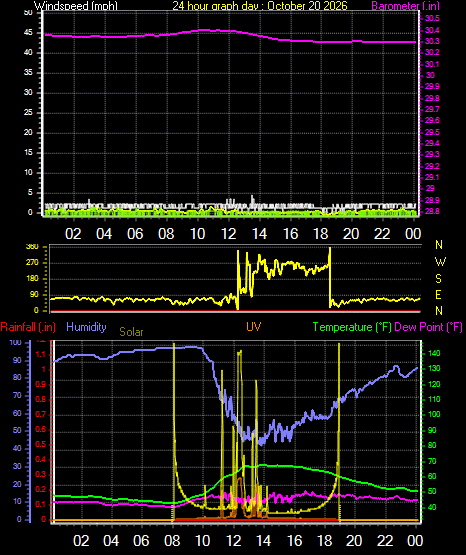The height and width of the screenshot is (555, 466).
Task: Click the '110' temperature axis value
Action: point(434,400)
